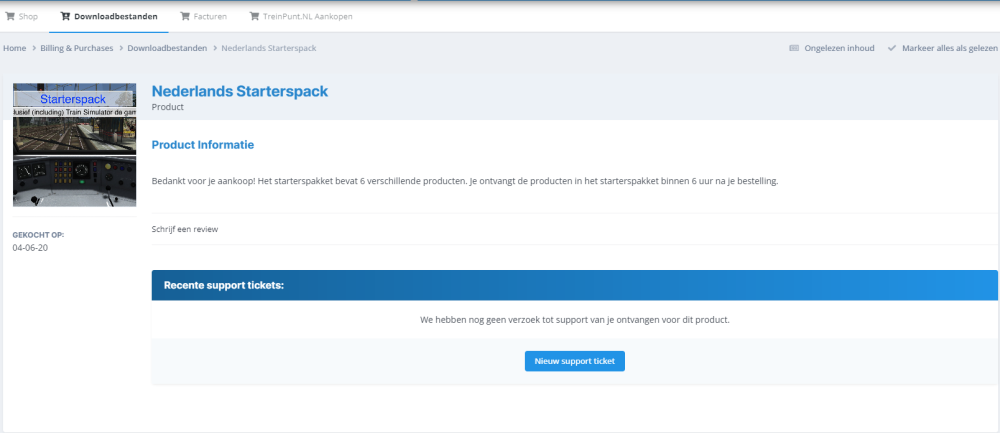1000x433 pixels.
Task: Open Billing & Purchases breadcrumb link
Action: [78, 47]
